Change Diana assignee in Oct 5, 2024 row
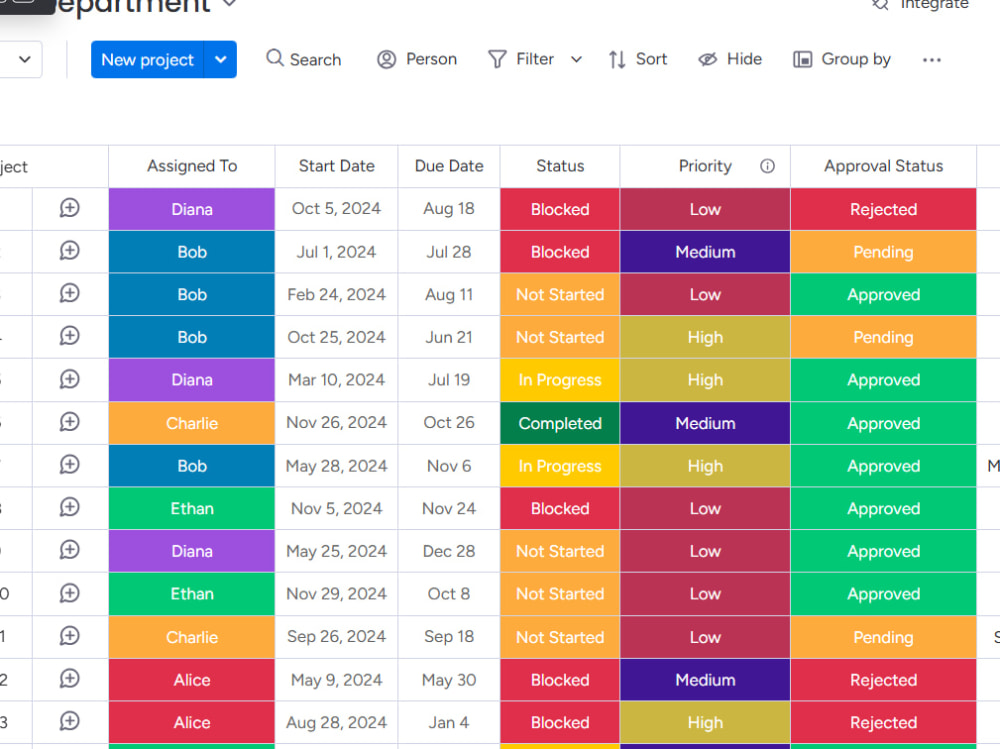The image size is (1000, 749). click(x=192, y=209)
